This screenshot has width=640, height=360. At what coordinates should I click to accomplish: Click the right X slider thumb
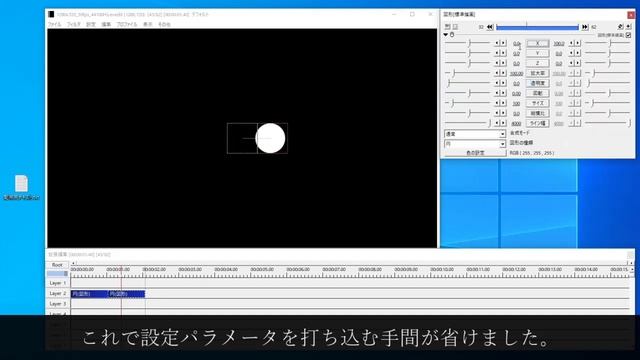pos(610,42)
